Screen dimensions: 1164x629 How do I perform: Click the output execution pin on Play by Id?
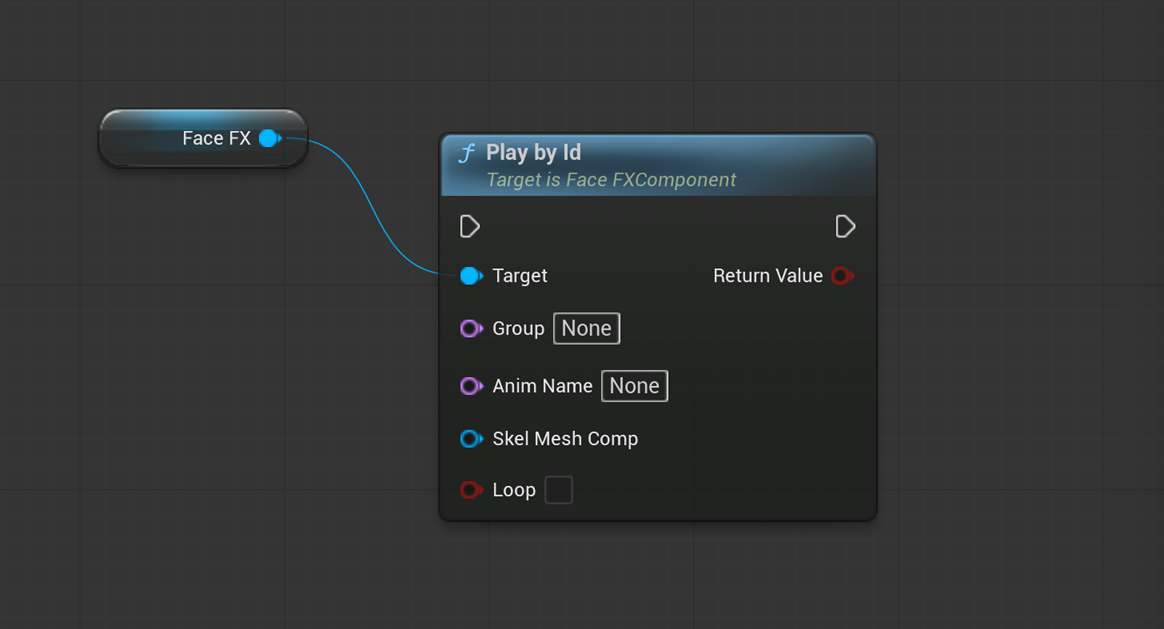click(x=845, y=226)
